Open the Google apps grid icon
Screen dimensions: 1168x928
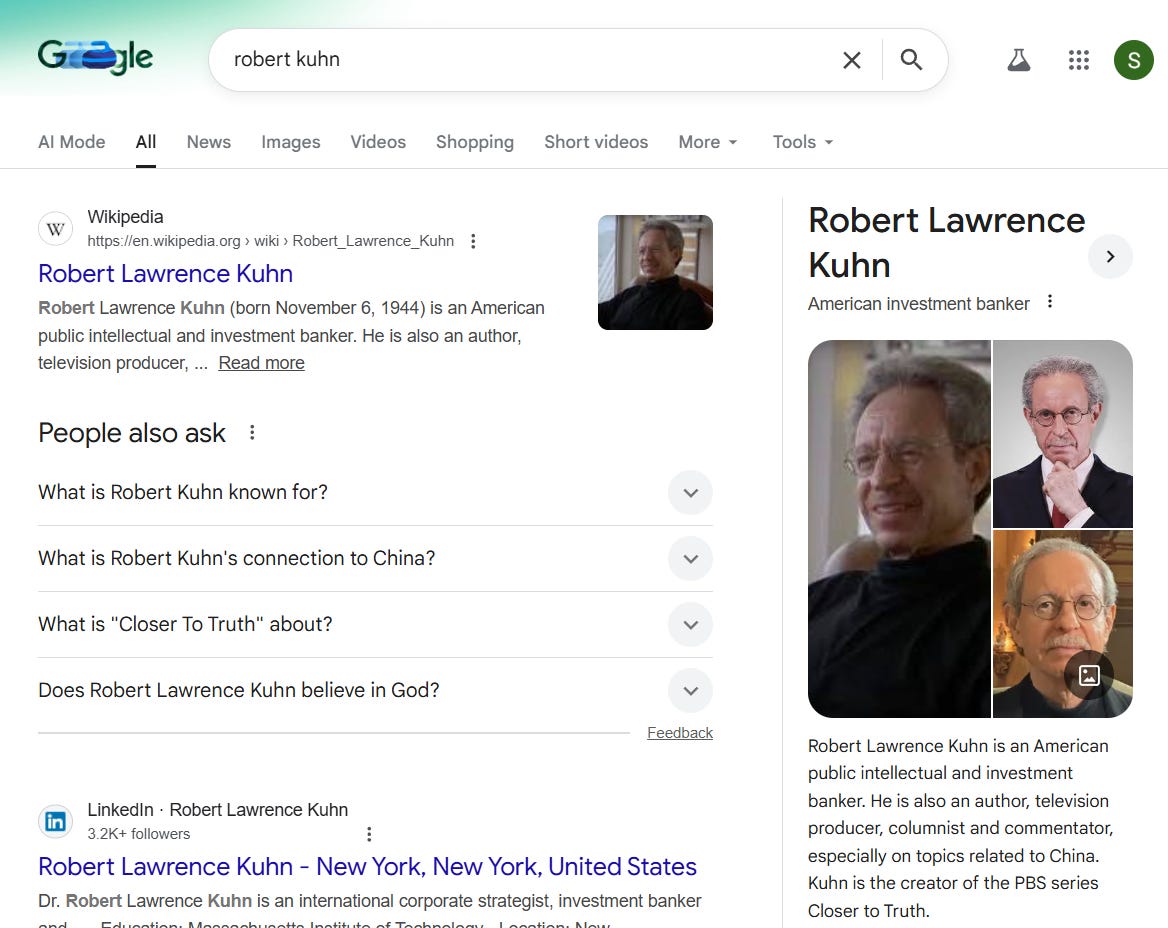click(x=1079, y=60)
